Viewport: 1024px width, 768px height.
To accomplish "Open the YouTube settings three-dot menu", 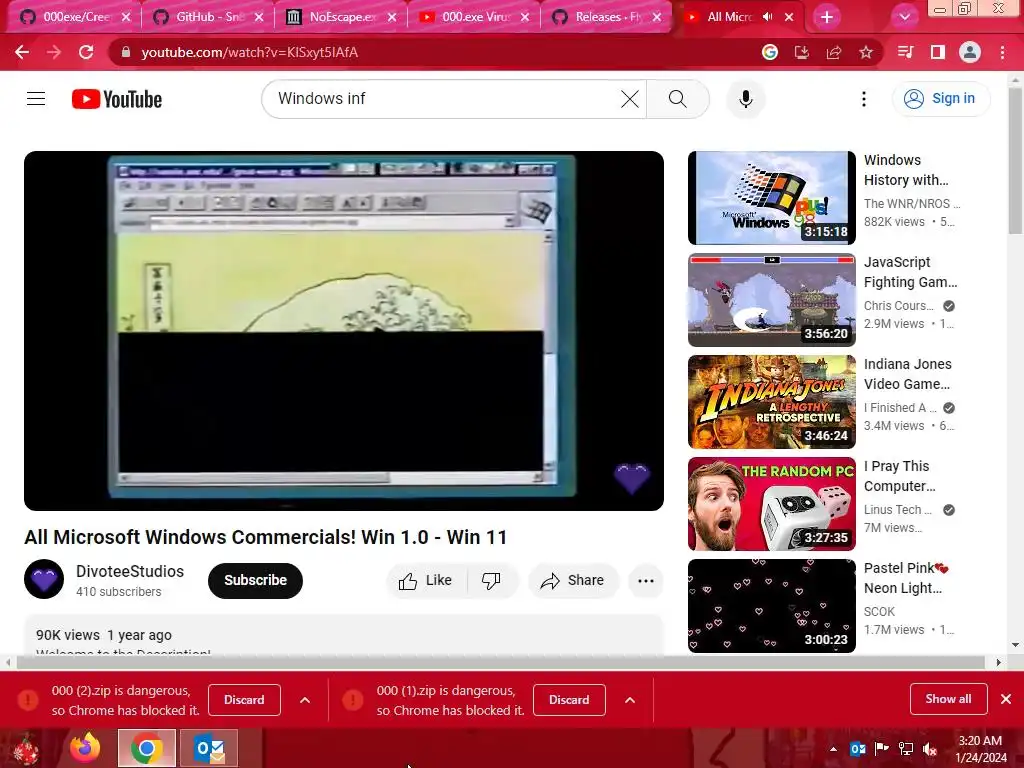I will pos(864,99).
